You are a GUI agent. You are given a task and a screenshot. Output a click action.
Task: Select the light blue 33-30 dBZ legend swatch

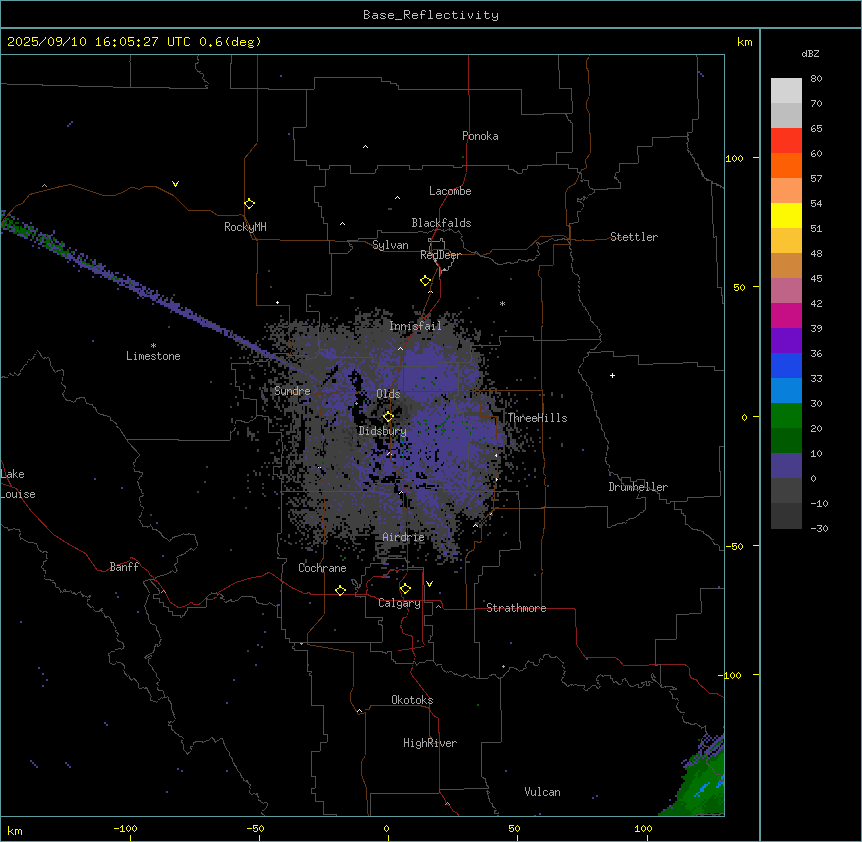click(786, 390)
